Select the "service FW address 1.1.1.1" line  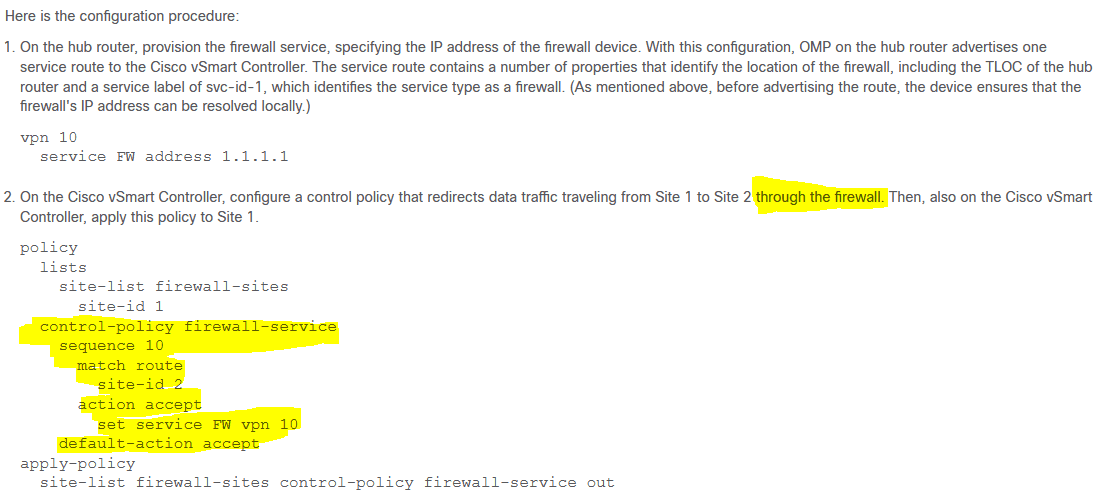click(163, 156)
